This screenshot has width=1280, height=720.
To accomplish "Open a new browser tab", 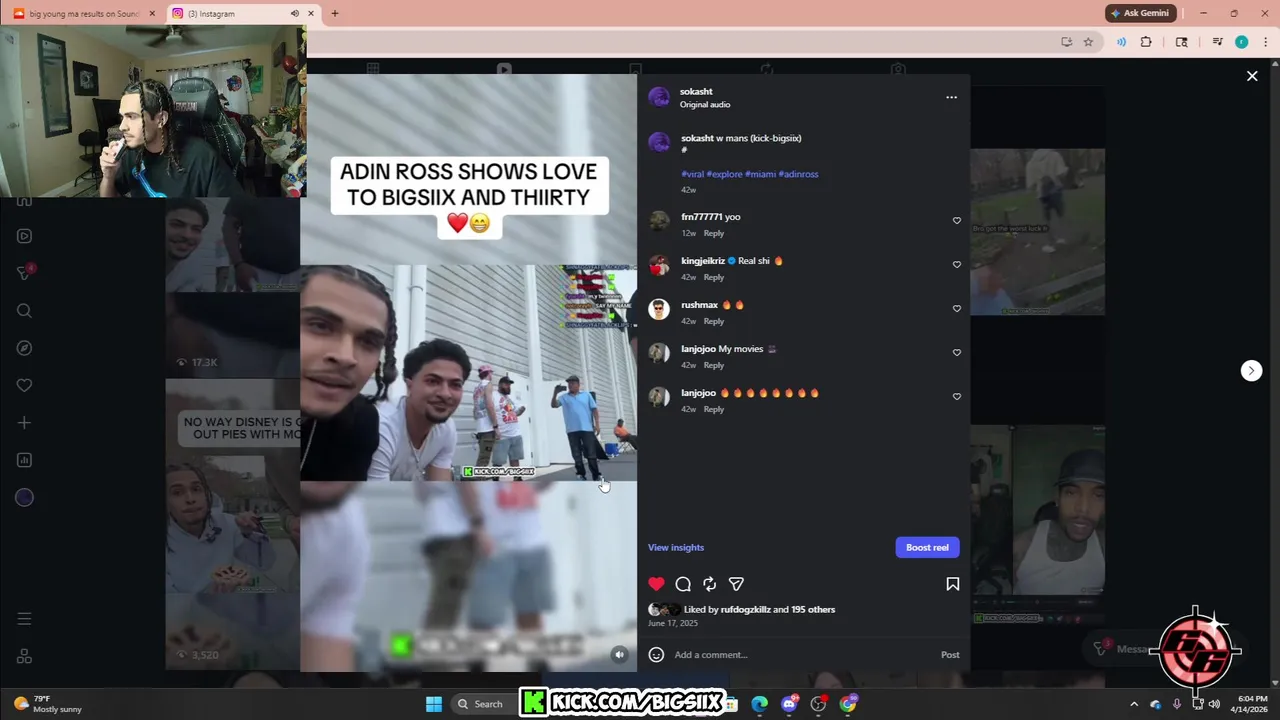I will click(335, 13).
